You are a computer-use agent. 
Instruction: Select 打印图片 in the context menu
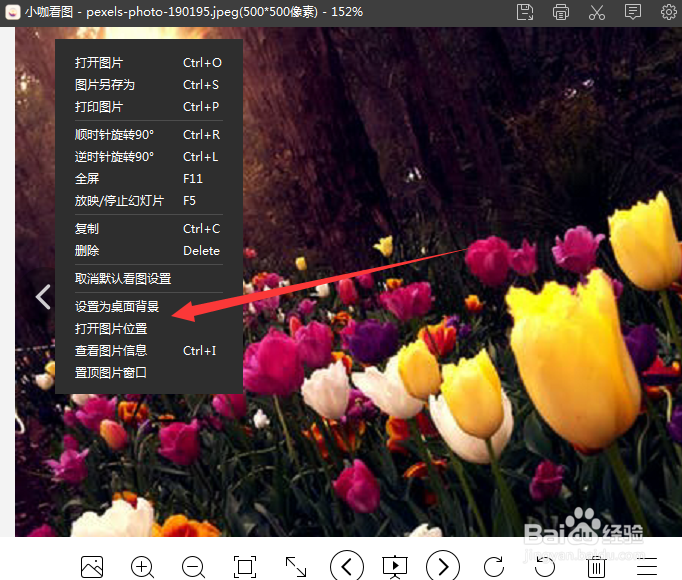coord(148,107)
